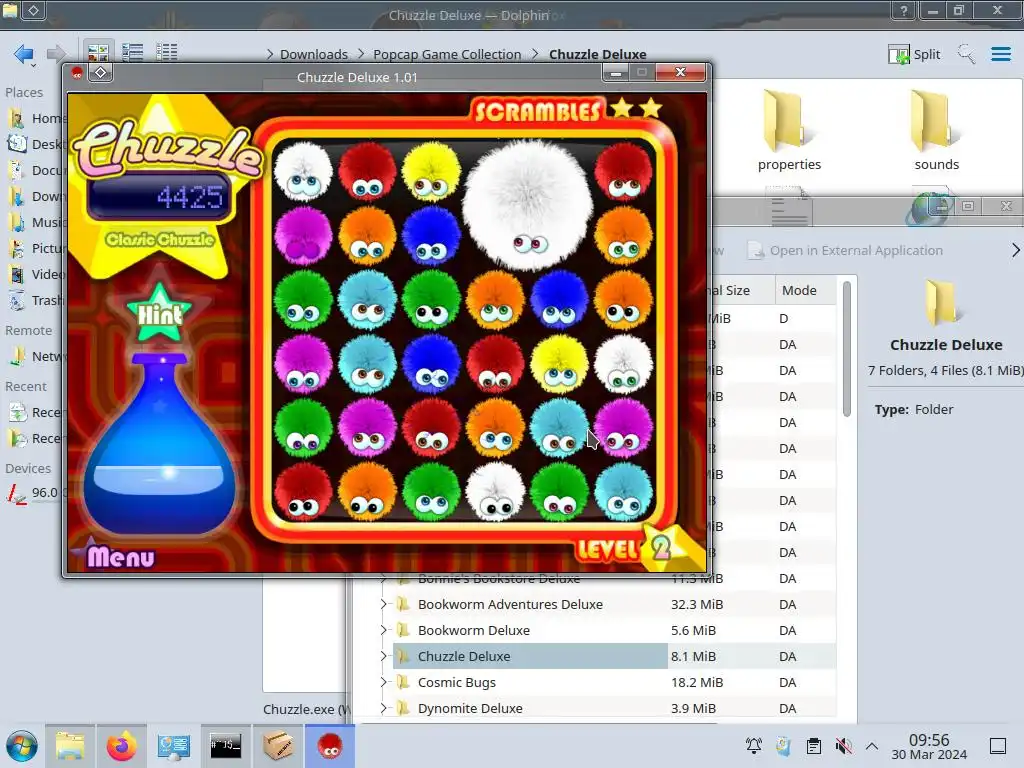
Task: Open the properties folder
Action: [x=789, y=131]
